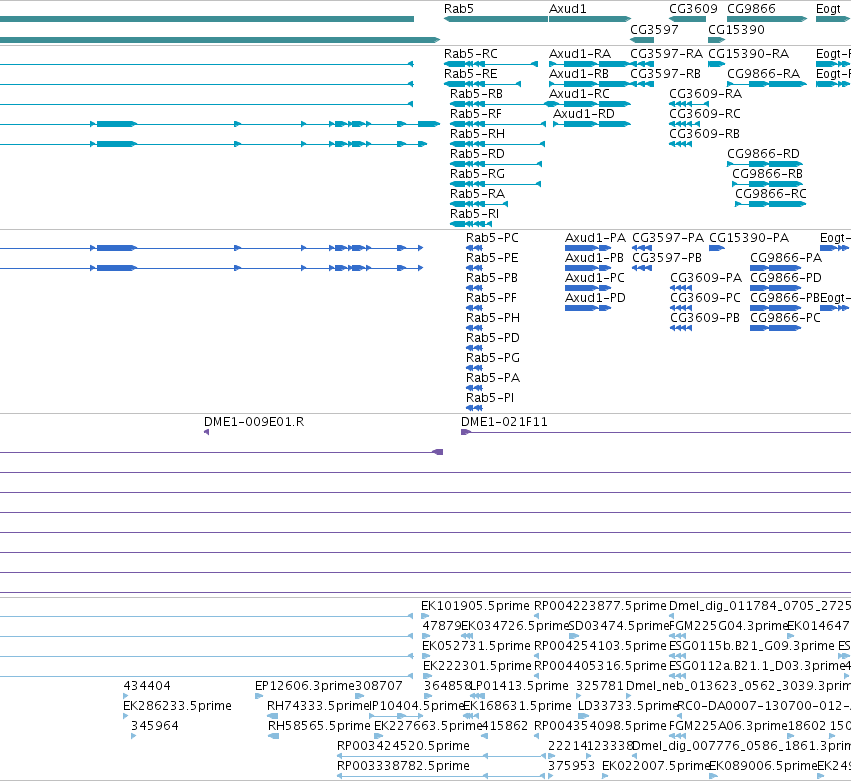Viewport: 851px width, 781px height.
Task: Select the CG9866-PA protein label
Action: [786, 258]
